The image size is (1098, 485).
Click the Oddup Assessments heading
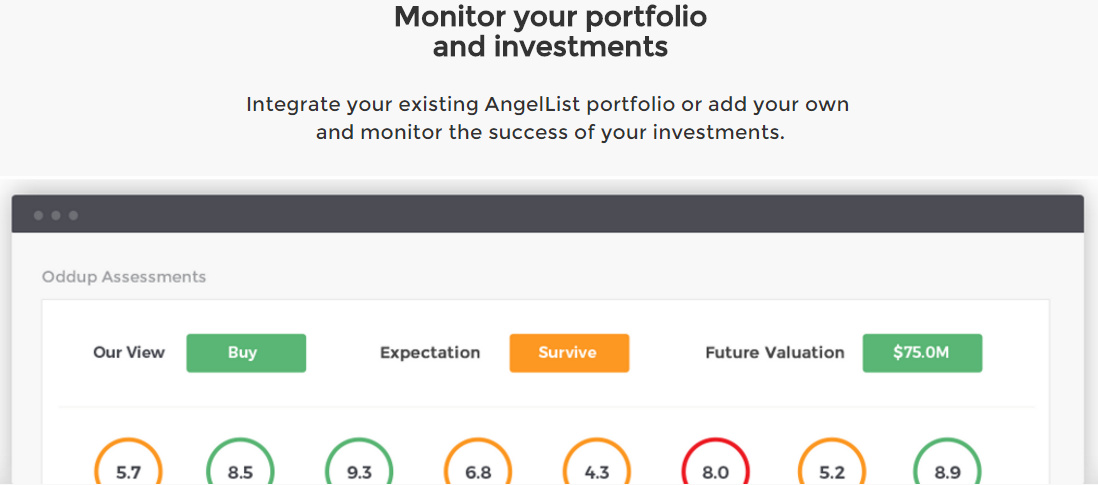coord(124,277)
